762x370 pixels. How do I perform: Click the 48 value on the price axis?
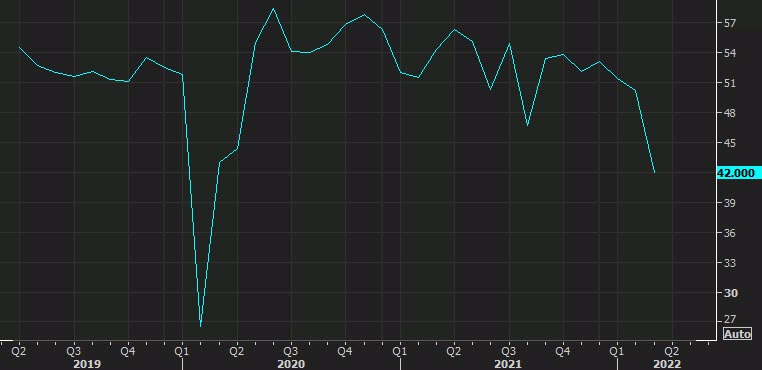tap(730, 113)
